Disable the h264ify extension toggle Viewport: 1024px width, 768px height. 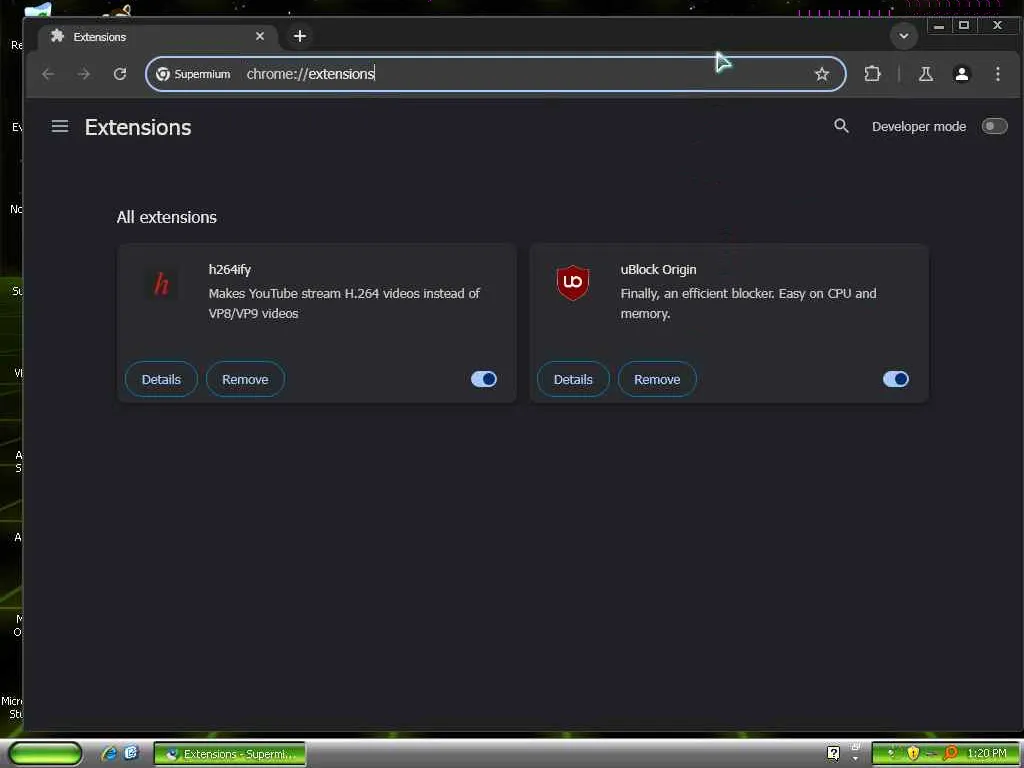tap(484, 379)
